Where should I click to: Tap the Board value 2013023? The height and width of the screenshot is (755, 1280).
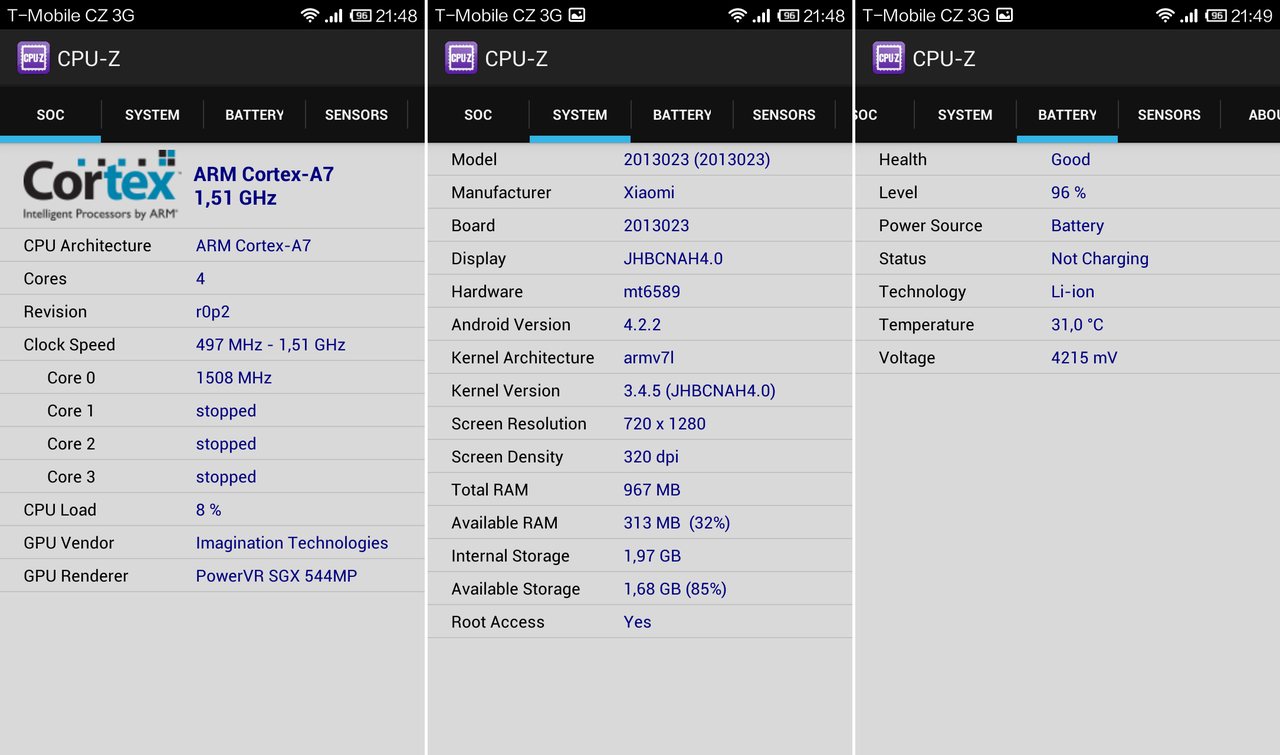click(657, 226)
